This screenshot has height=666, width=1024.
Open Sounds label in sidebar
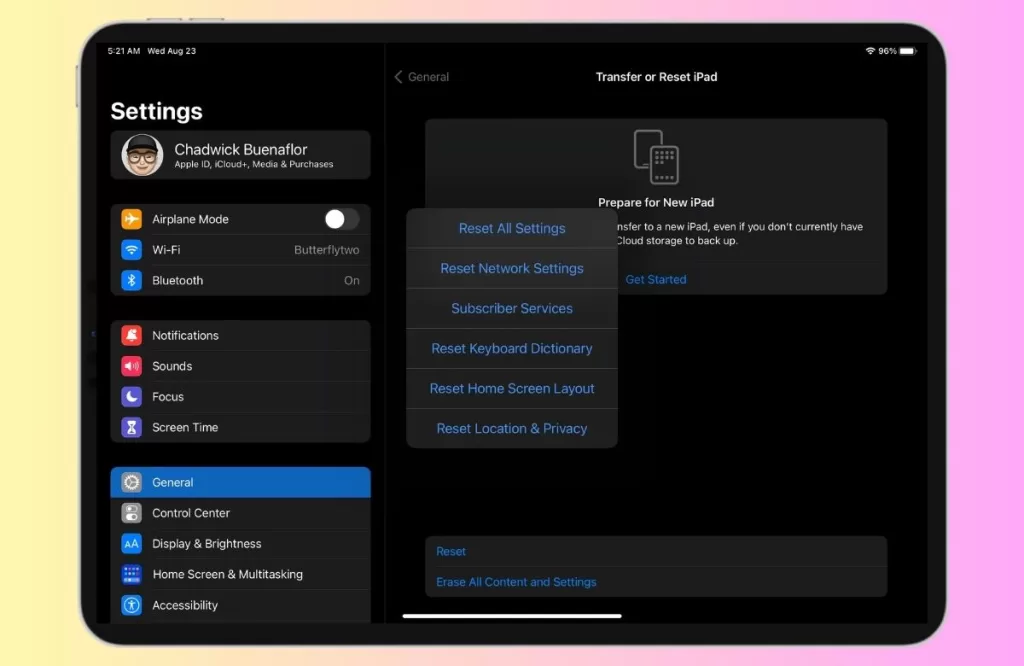click(172, 366)
